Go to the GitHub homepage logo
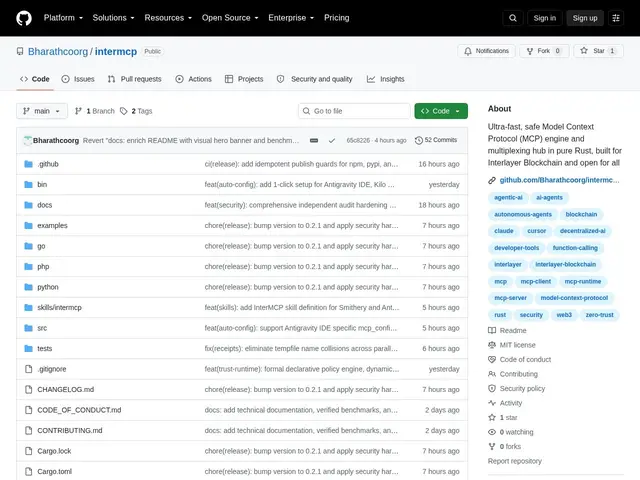The height and width of the screenshot is (480, 640). [x=24, y=18]
